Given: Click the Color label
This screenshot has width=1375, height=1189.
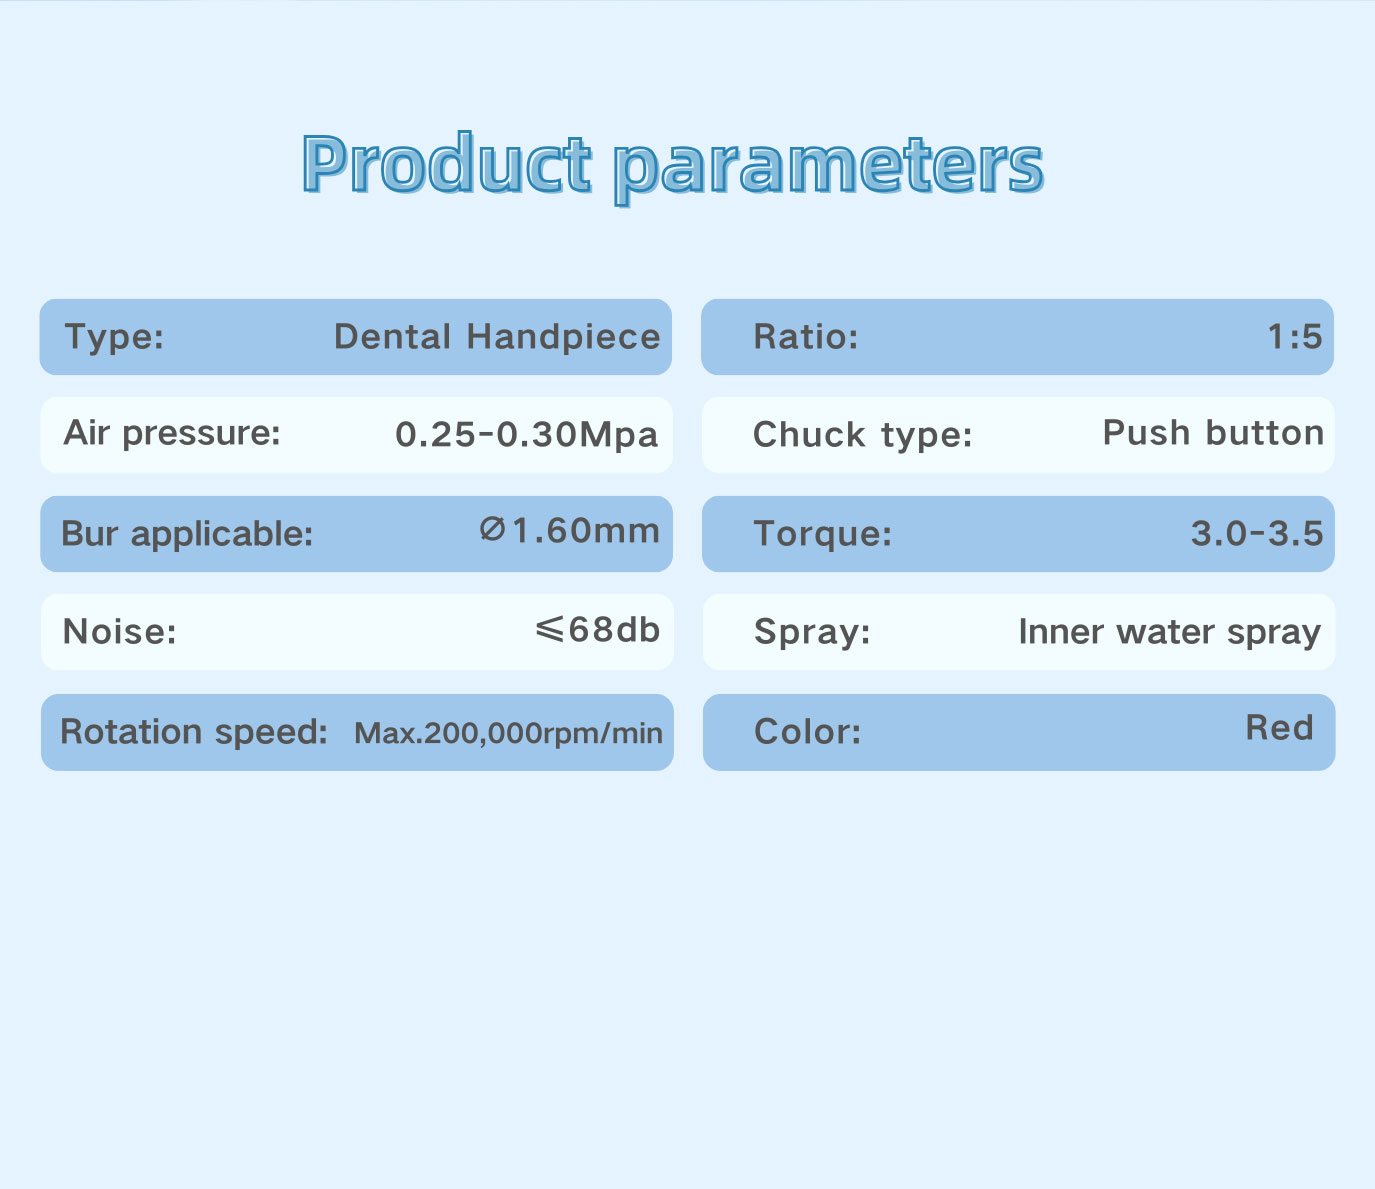Looking at the screenshot, I should [807, 732].
